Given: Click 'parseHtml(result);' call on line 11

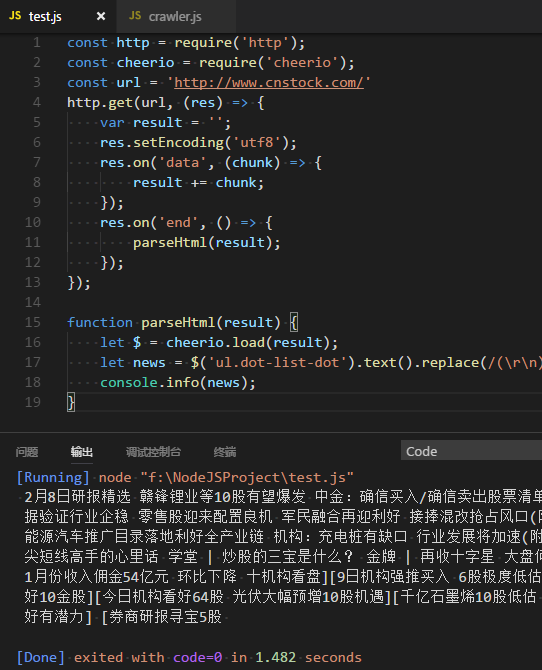Looking at the screenshot, I should [x=206, y=243].
